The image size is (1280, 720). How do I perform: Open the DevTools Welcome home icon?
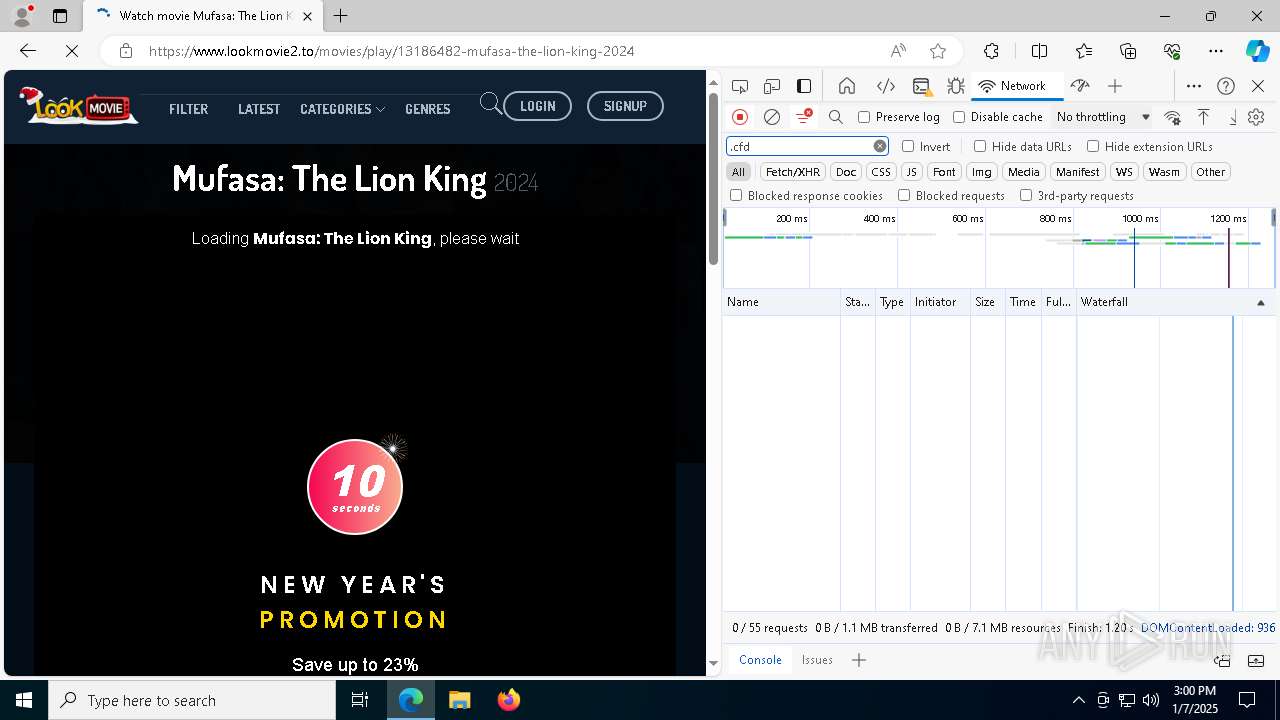tap(847, 86)
